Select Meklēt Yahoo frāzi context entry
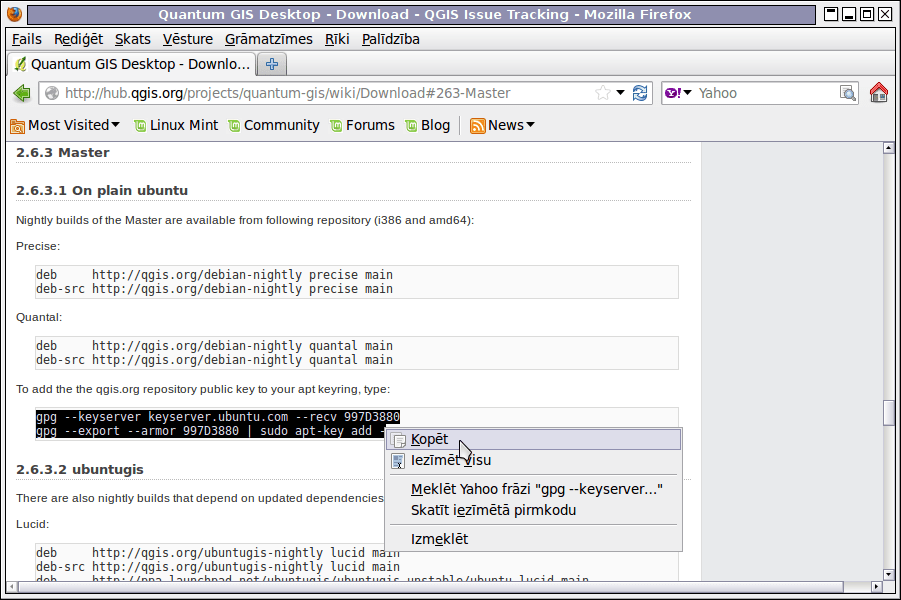Image resolution: width=901 pixels, height=600 pixels. [x=535, y=489]
